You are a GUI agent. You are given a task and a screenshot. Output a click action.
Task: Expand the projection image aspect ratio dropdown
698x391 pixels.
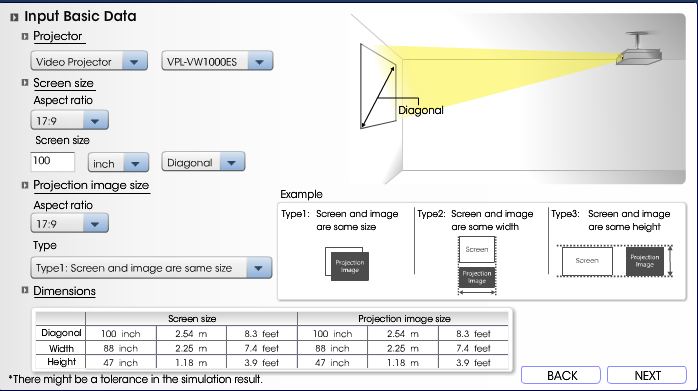[69, 223]
